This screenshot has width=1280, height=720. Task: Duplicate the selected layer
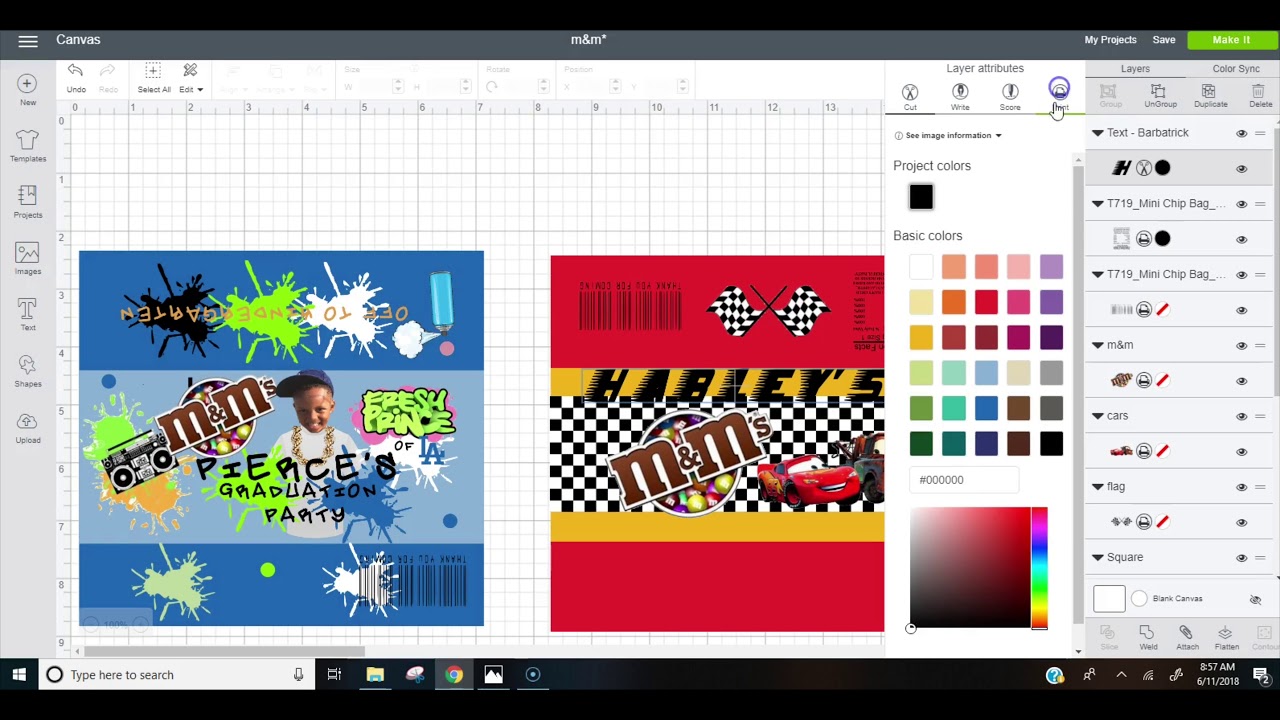tap(1210, 96)
